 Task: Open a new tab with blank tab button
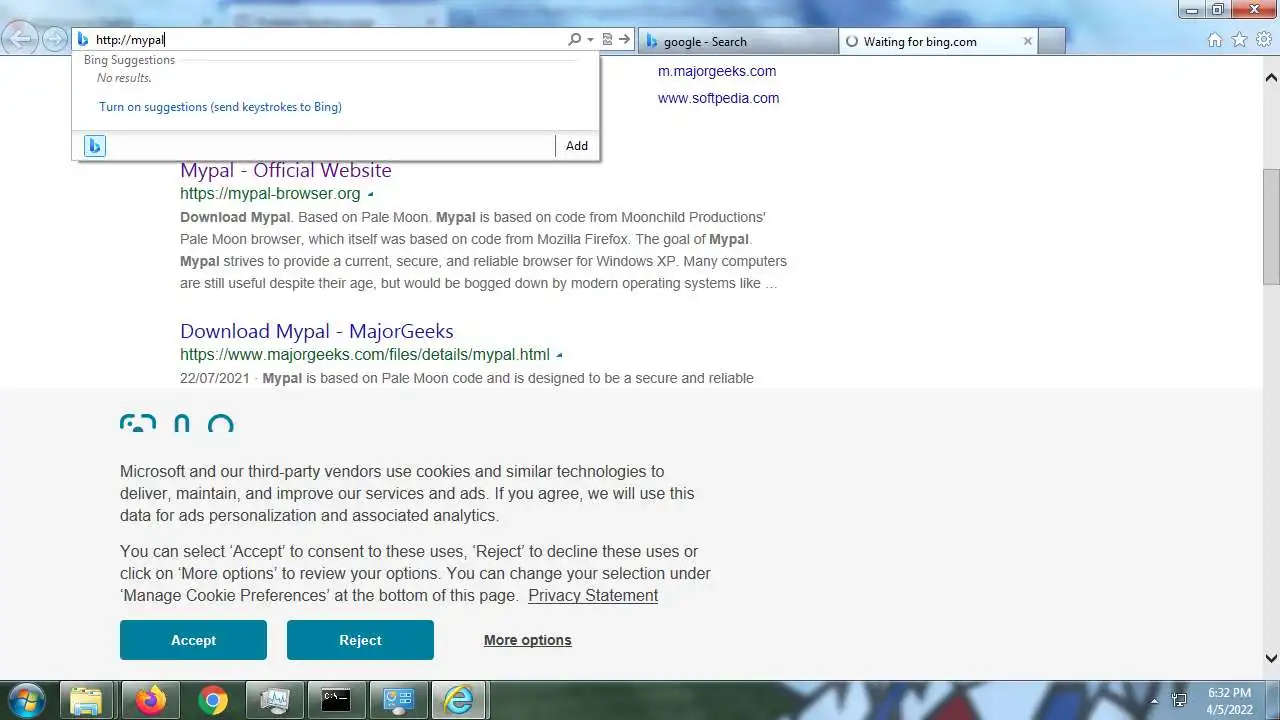[1052, 41]
